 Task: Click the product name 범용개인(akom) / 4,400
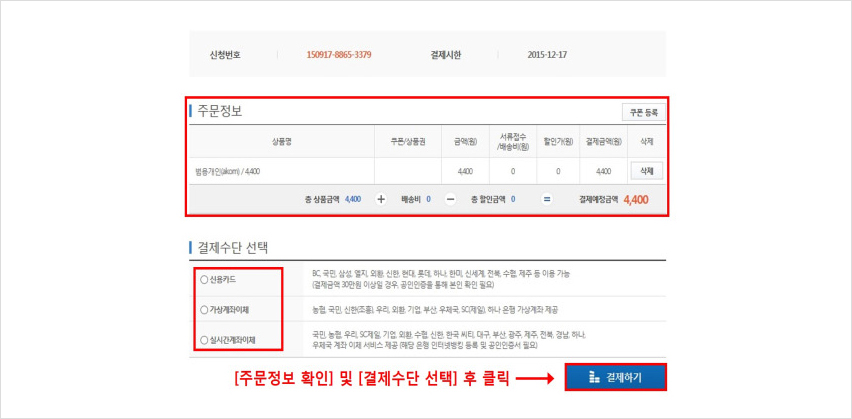pyautogui.click(x=226, y=172)
